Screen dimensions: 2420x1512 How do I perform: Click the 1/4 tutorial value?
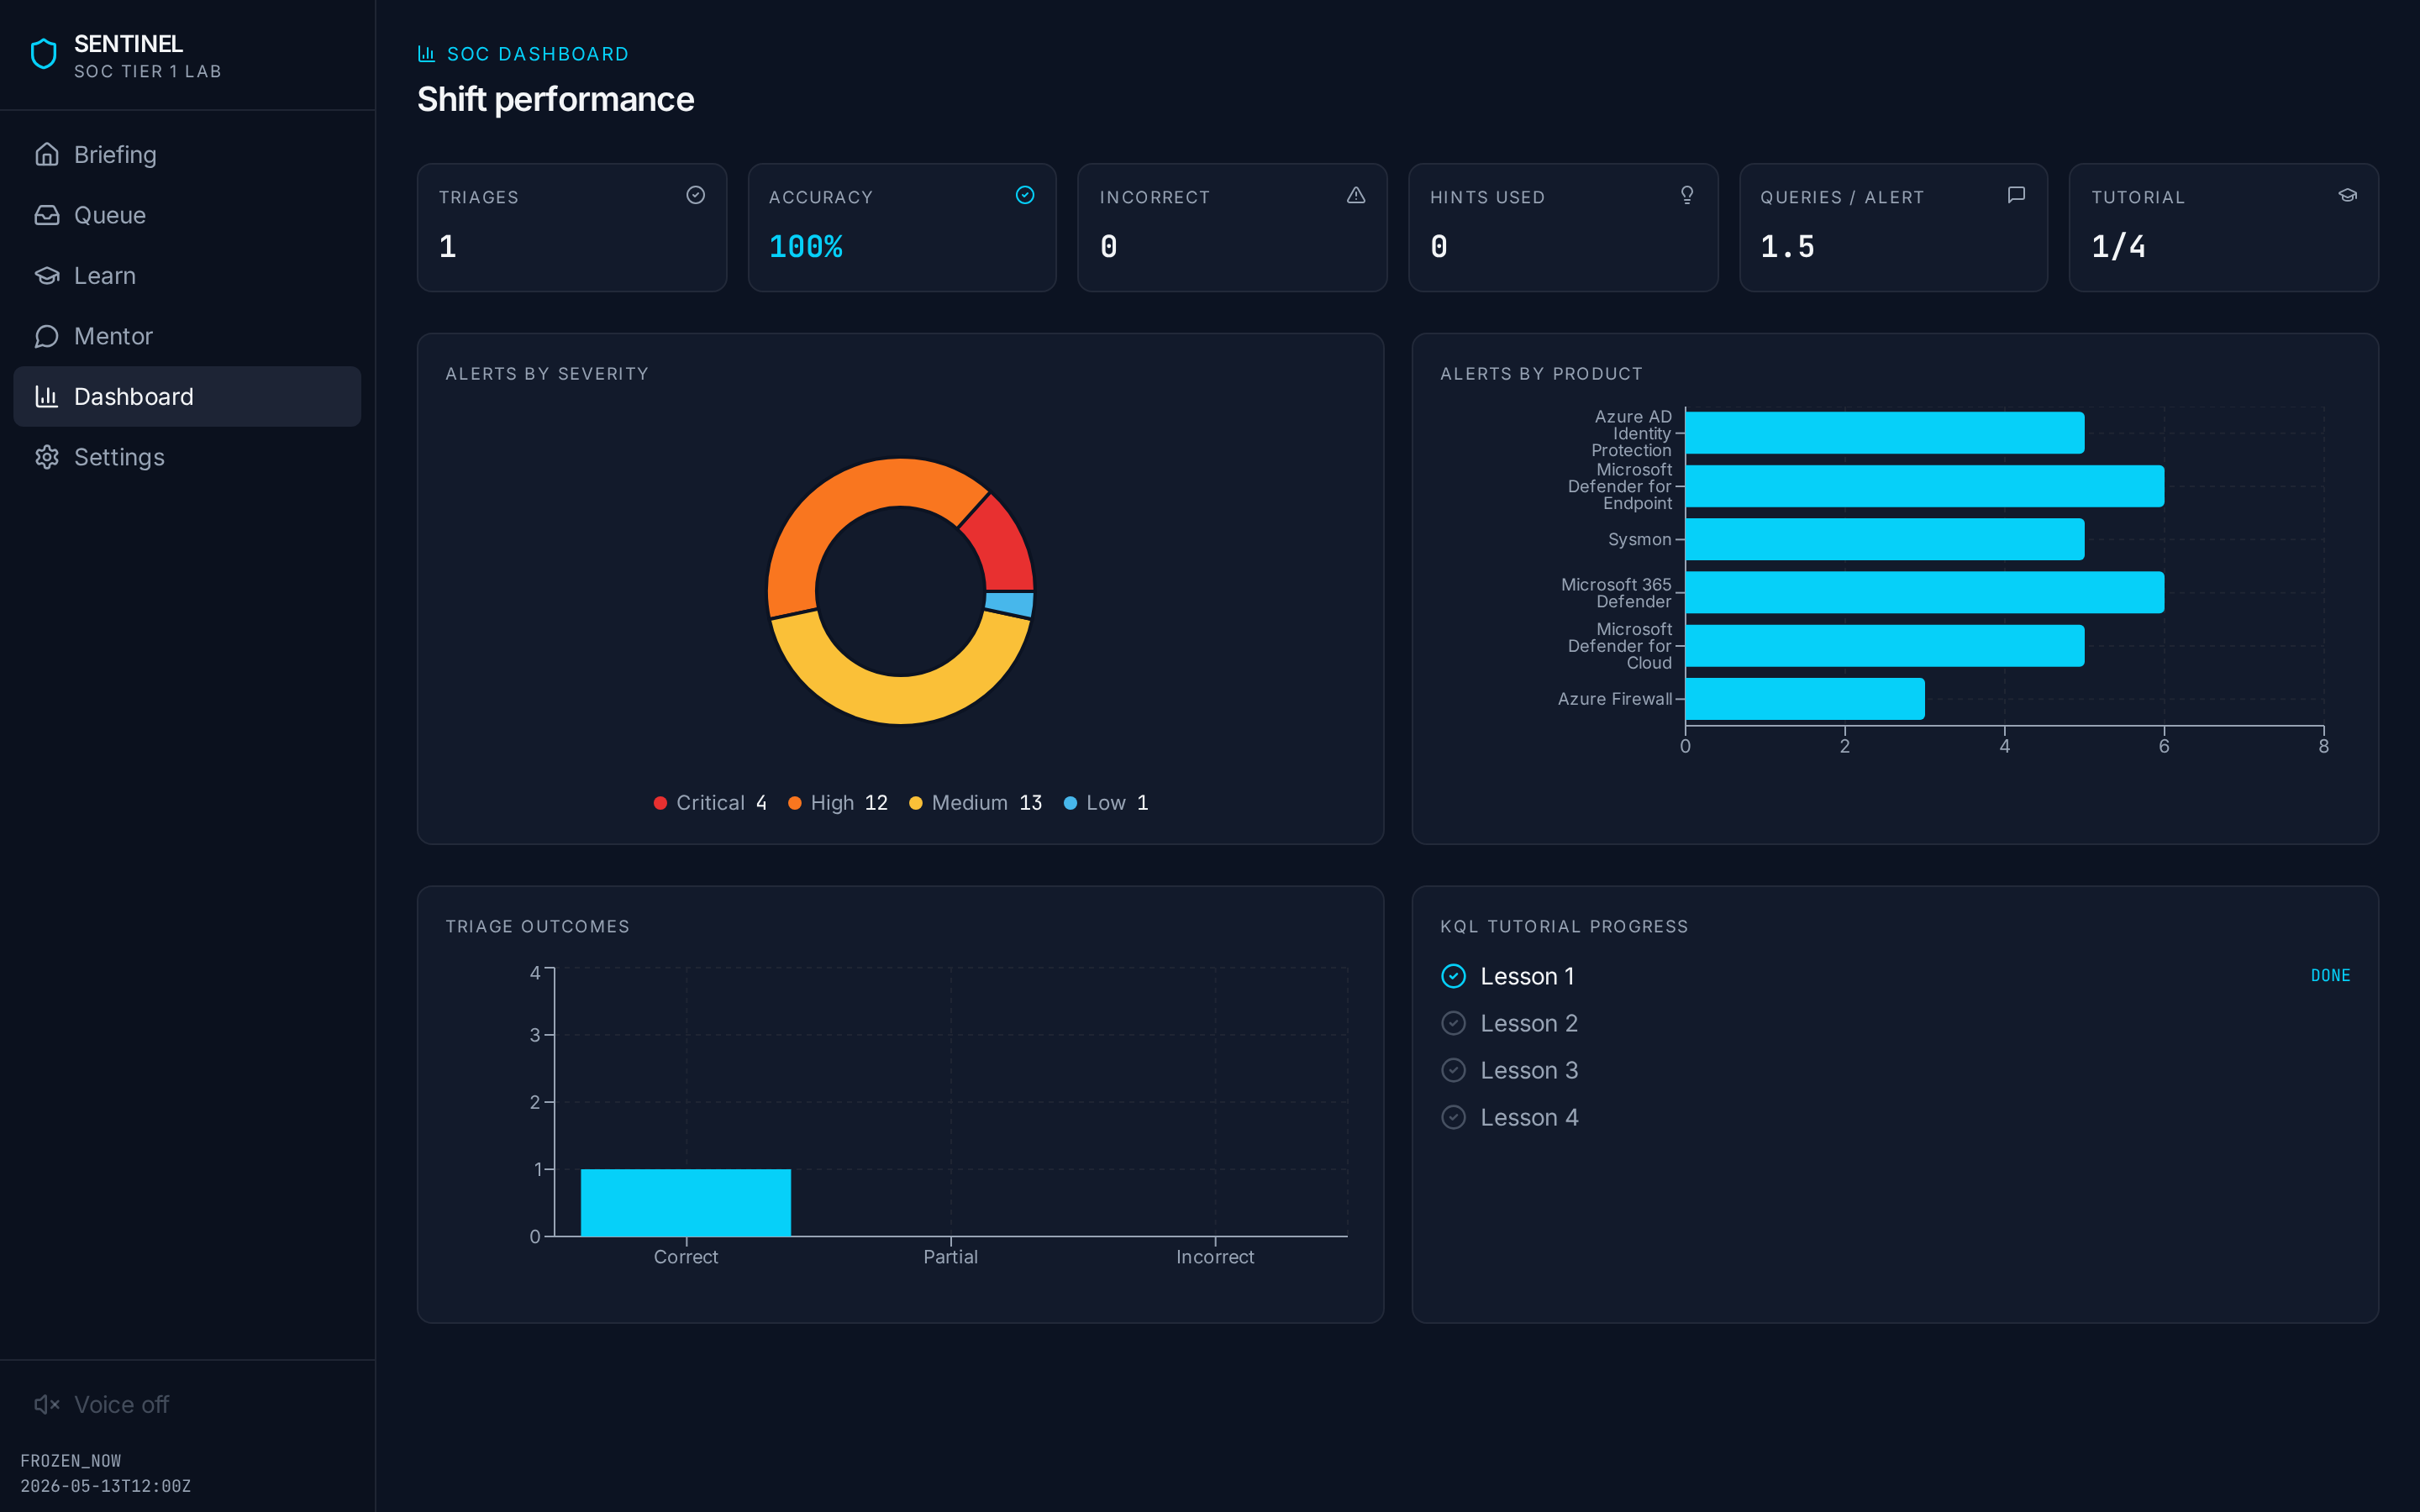(2118, 246)
